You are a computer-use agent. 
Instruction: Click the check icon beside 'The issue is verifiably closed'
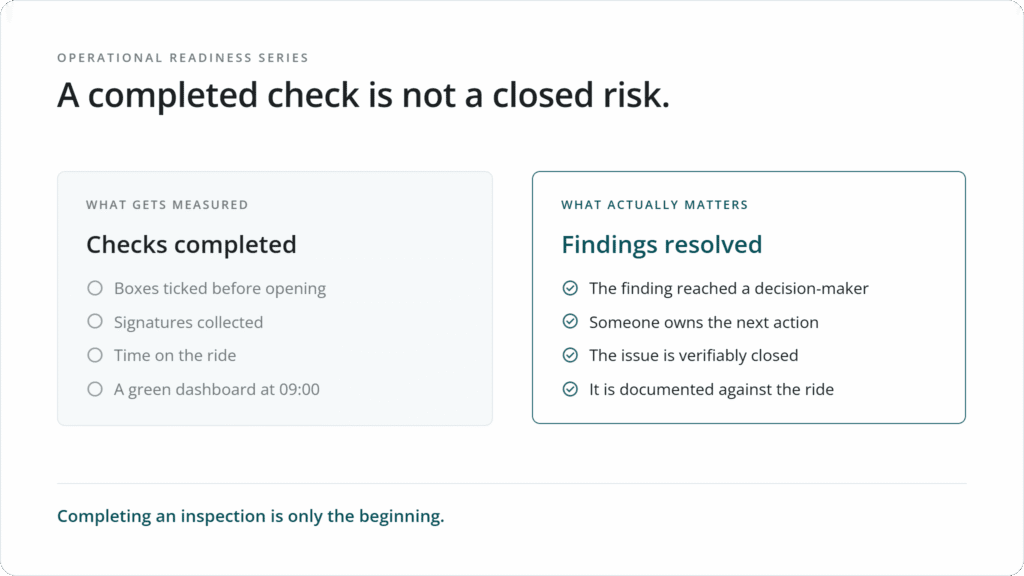(570, 355)
